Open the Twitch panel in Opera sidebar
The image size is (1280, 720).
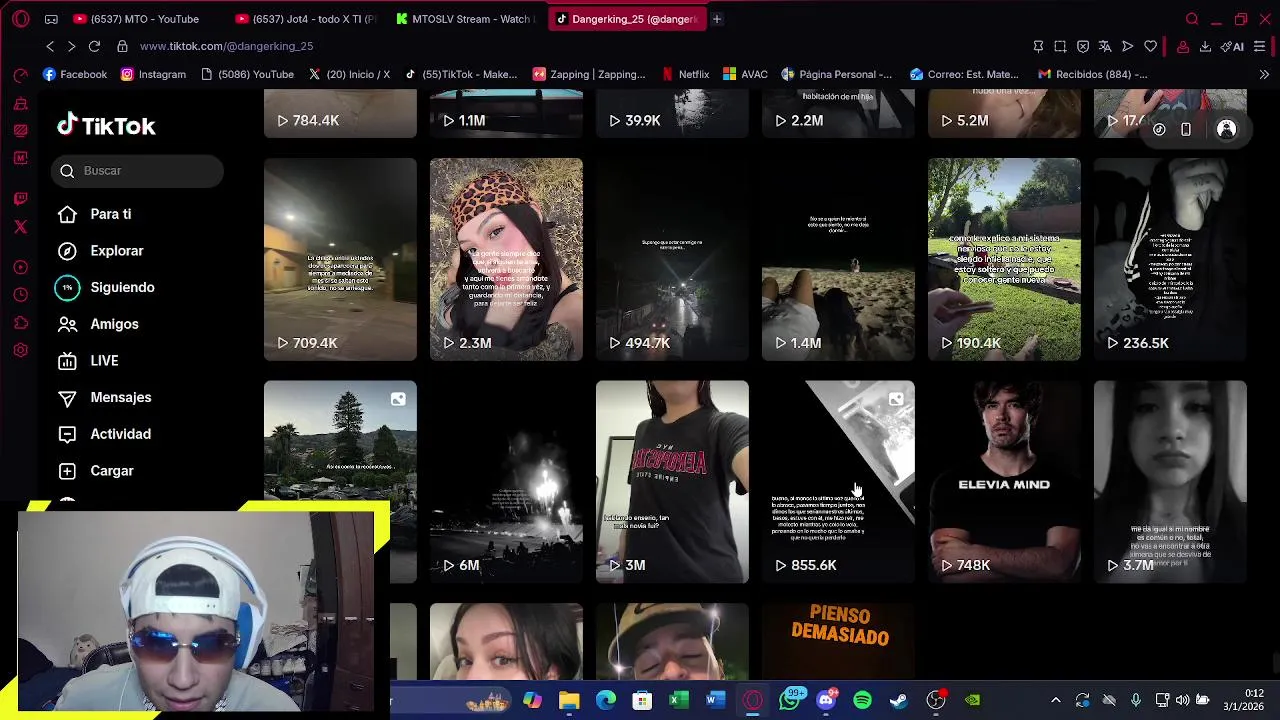coord(20,199)
